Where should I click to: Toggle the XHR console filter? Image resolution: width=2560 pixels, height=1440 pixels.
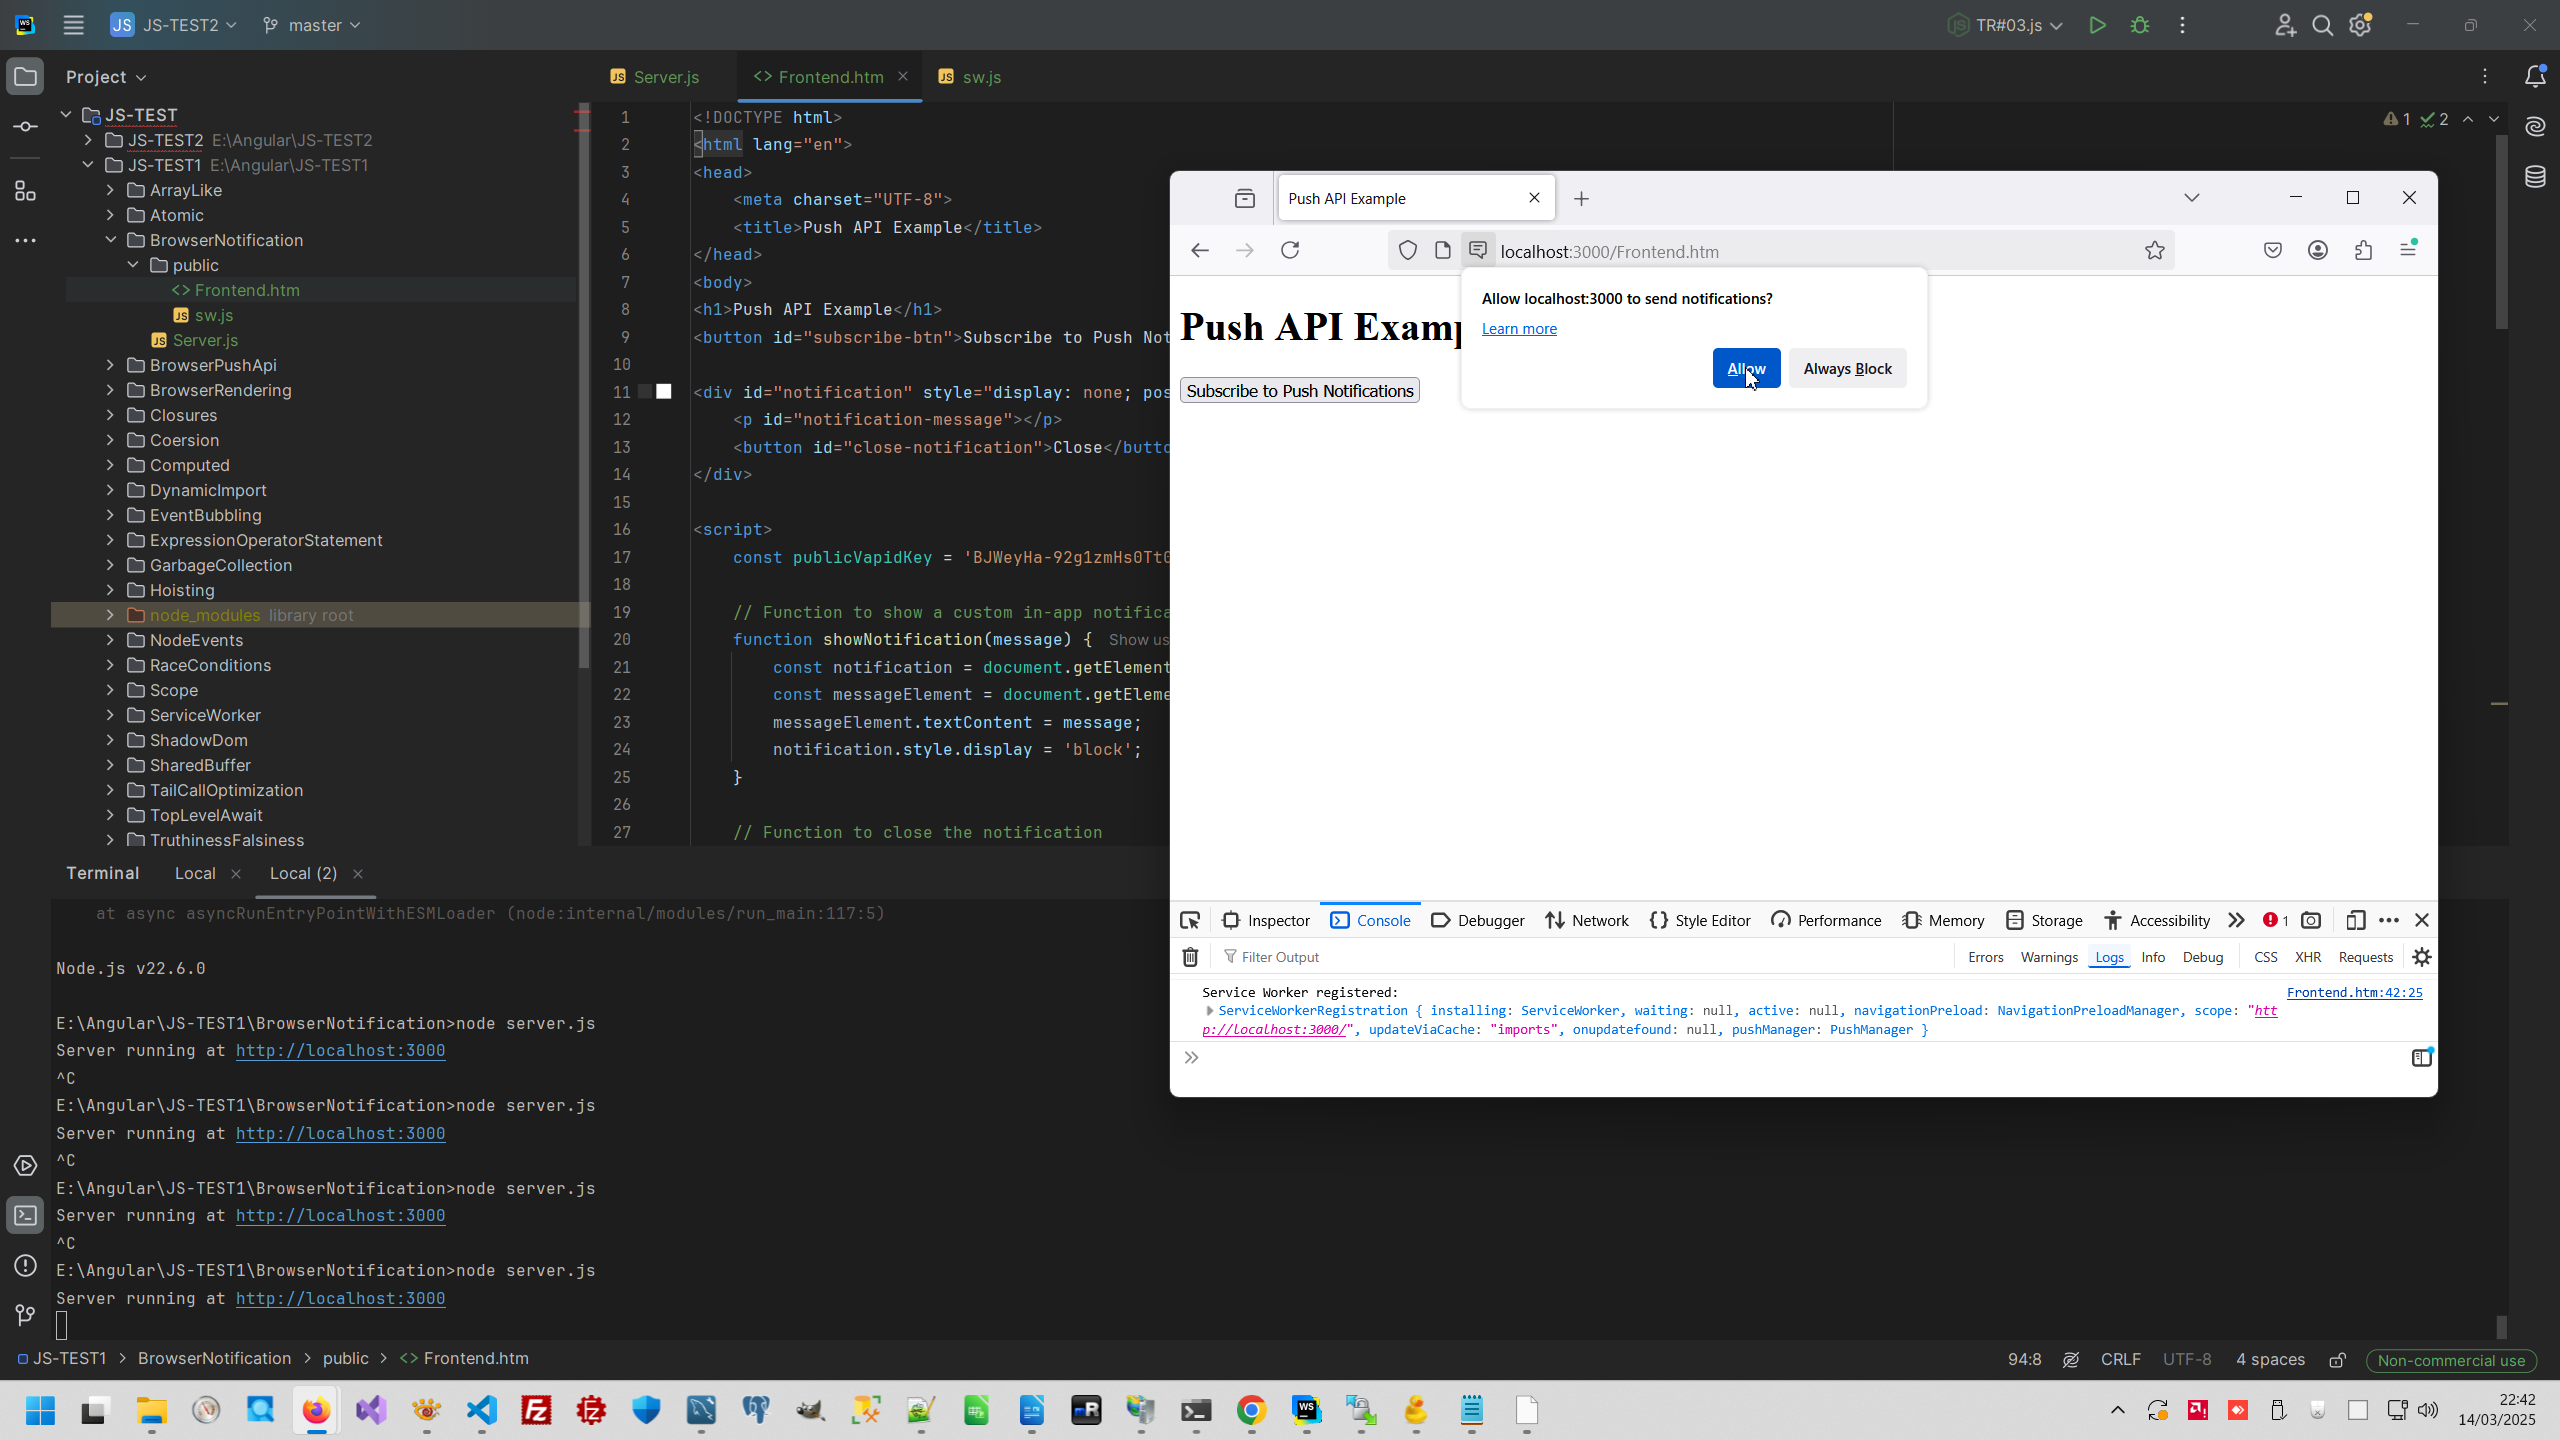pos(2308,957)
